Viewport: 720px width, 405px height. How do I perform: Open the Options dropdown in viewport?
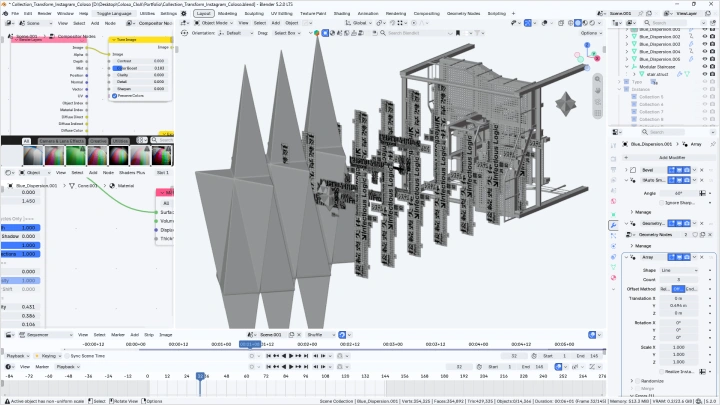coord(591,33)
